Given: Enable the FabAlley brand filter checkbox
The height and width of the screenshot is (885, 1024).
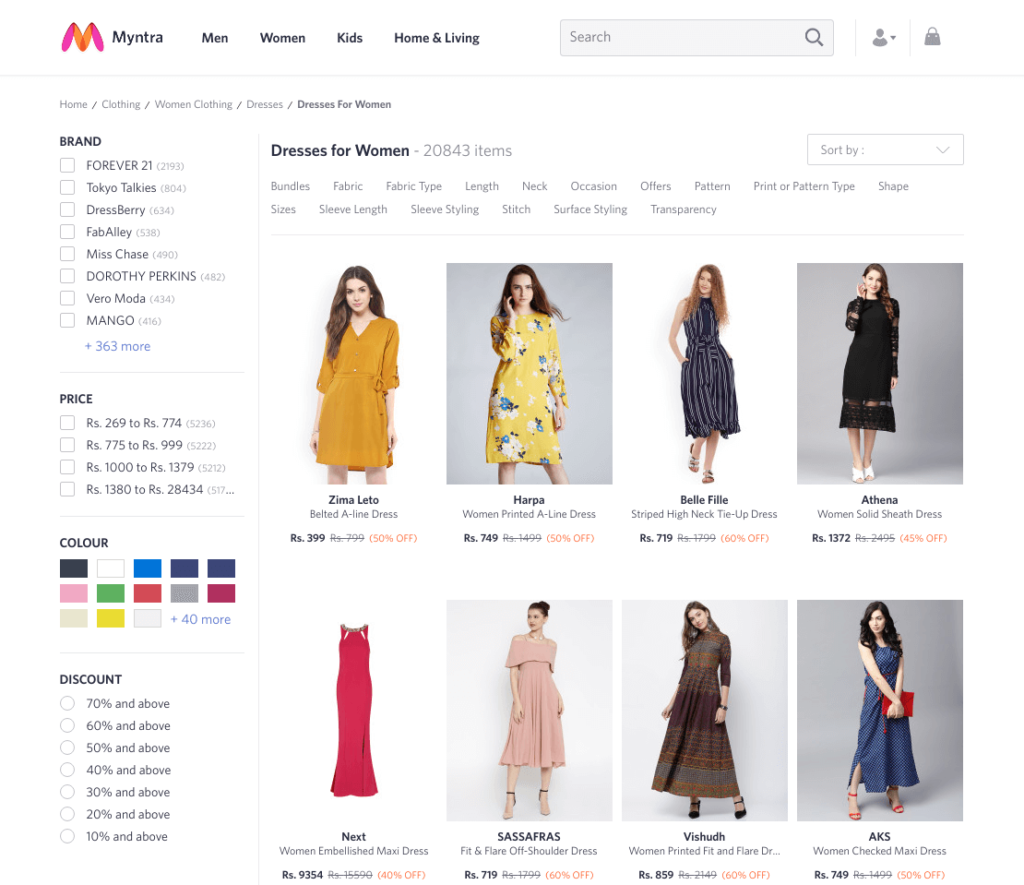Looking at the screenshot, I should [67, 232].
